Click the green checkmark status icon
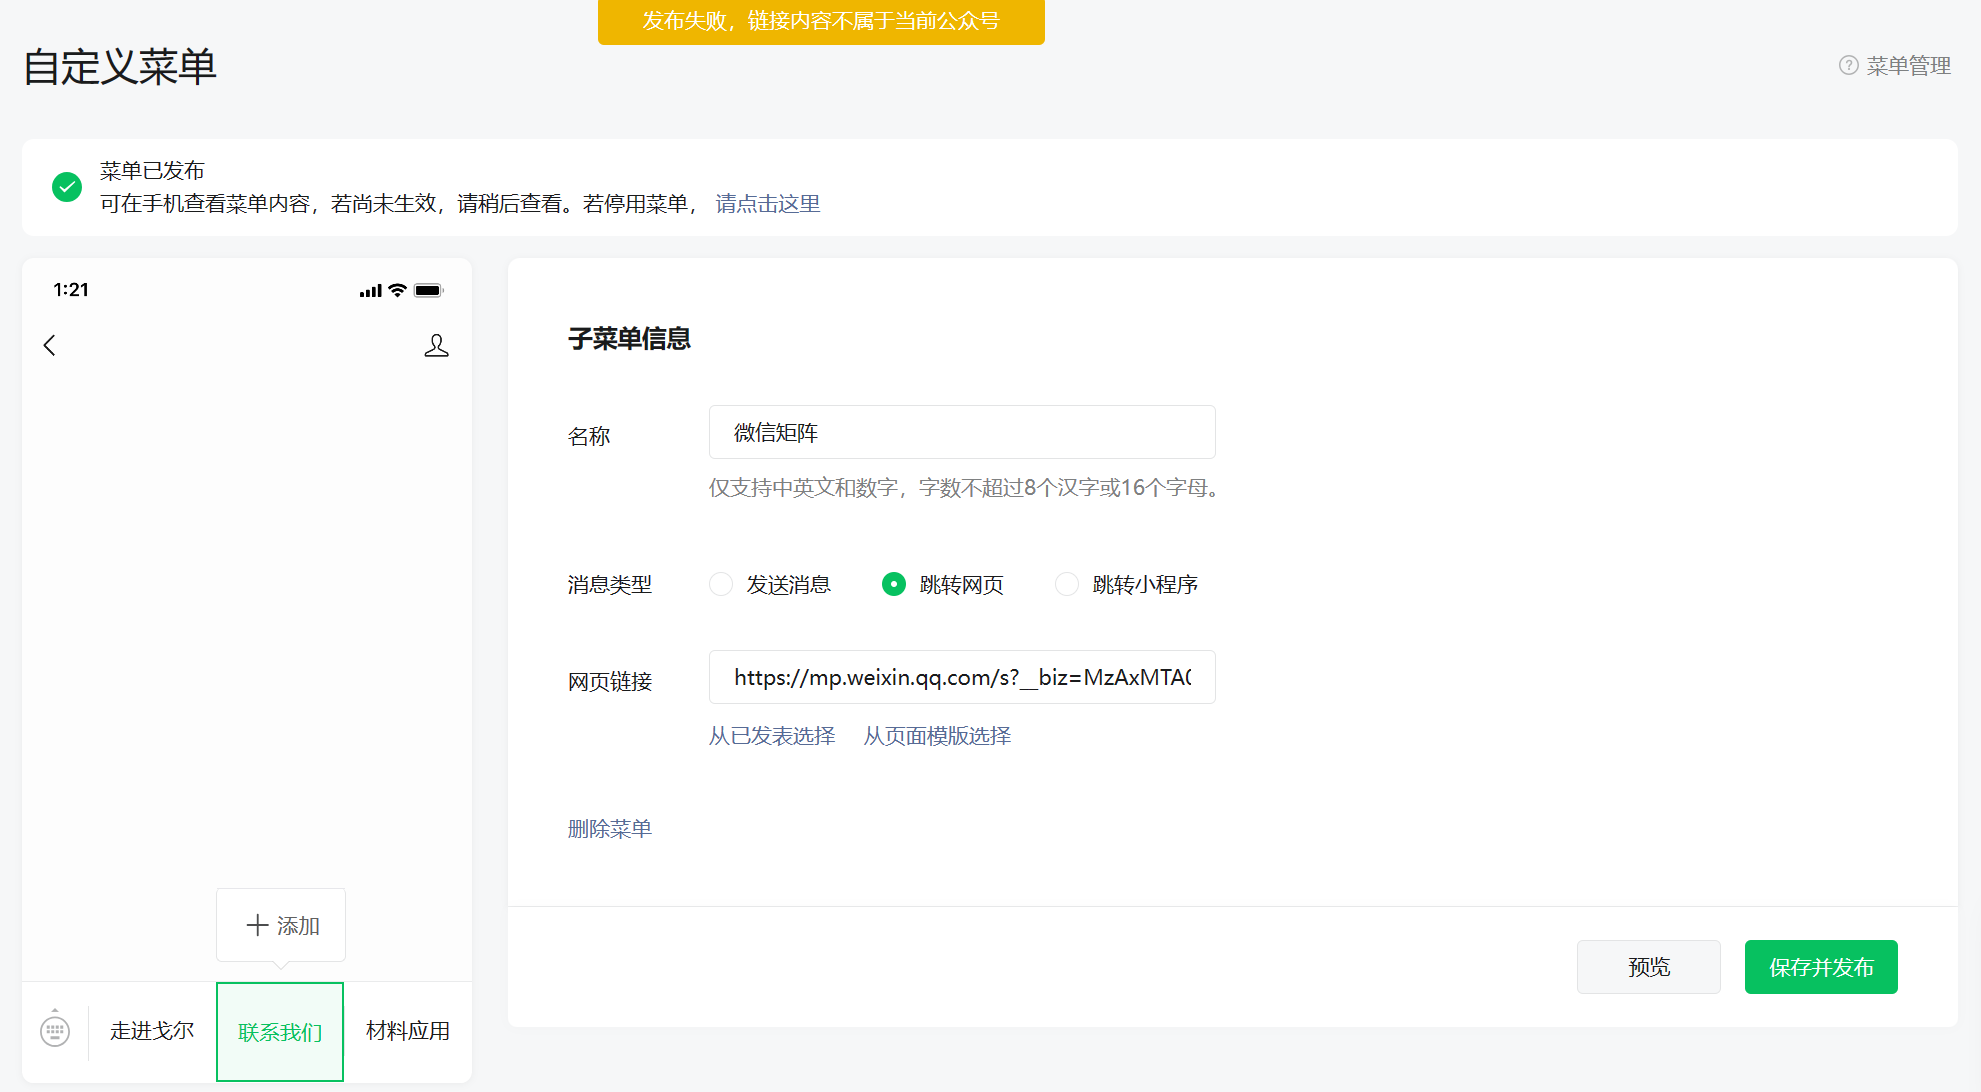1981x1092 pixels. tap(67, 187)
